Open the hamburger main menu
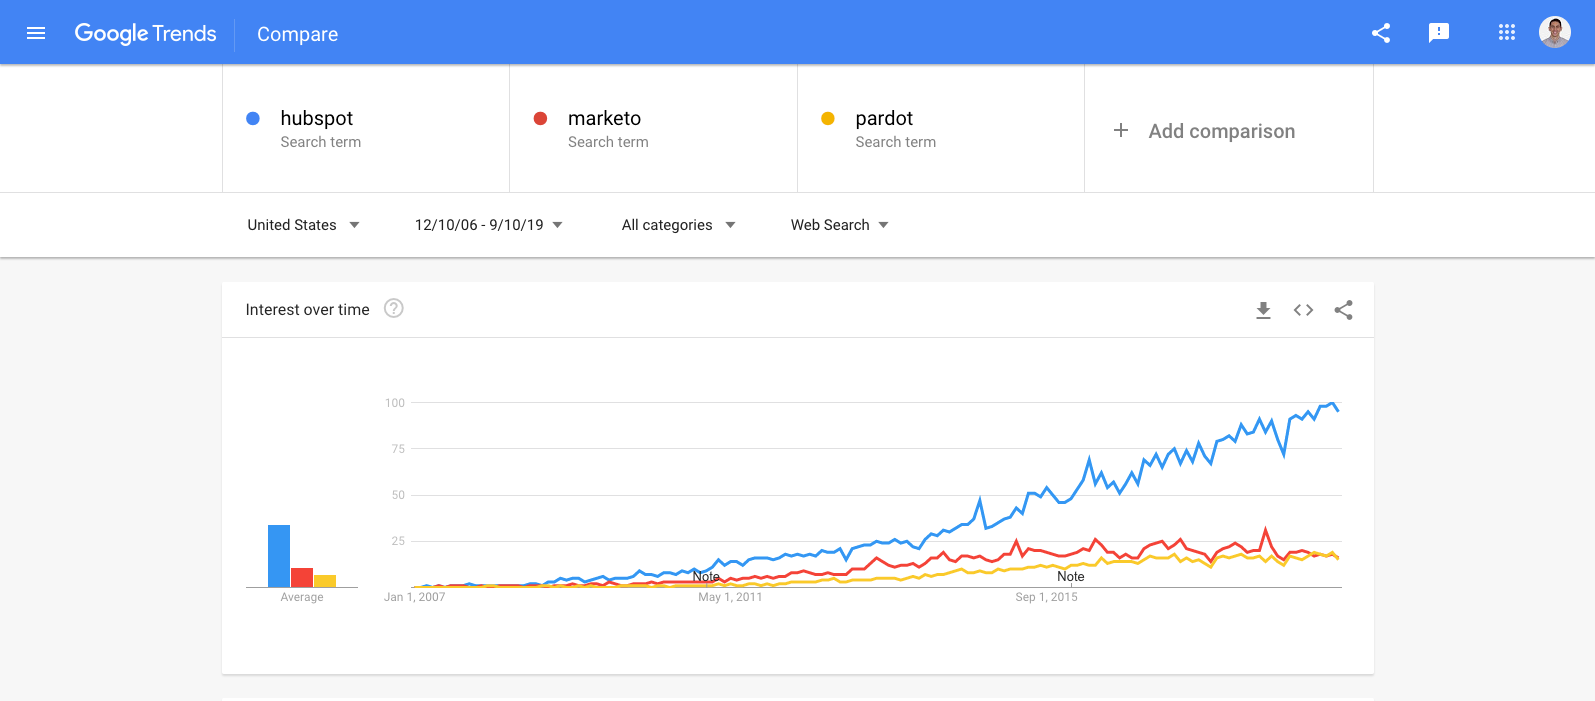Viewport: 1595px width, 701px height. pyautogui.click(x=36, y=33)
